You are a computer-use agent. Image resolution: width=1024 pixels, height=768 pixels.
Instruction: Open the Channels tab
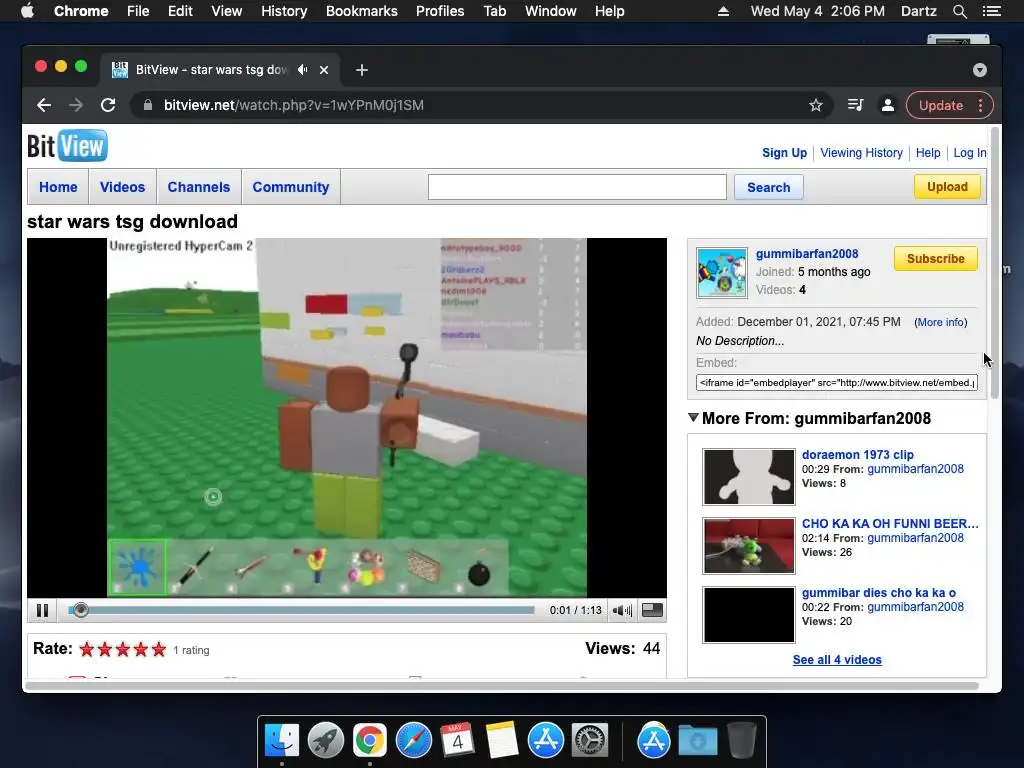(199, 187)
